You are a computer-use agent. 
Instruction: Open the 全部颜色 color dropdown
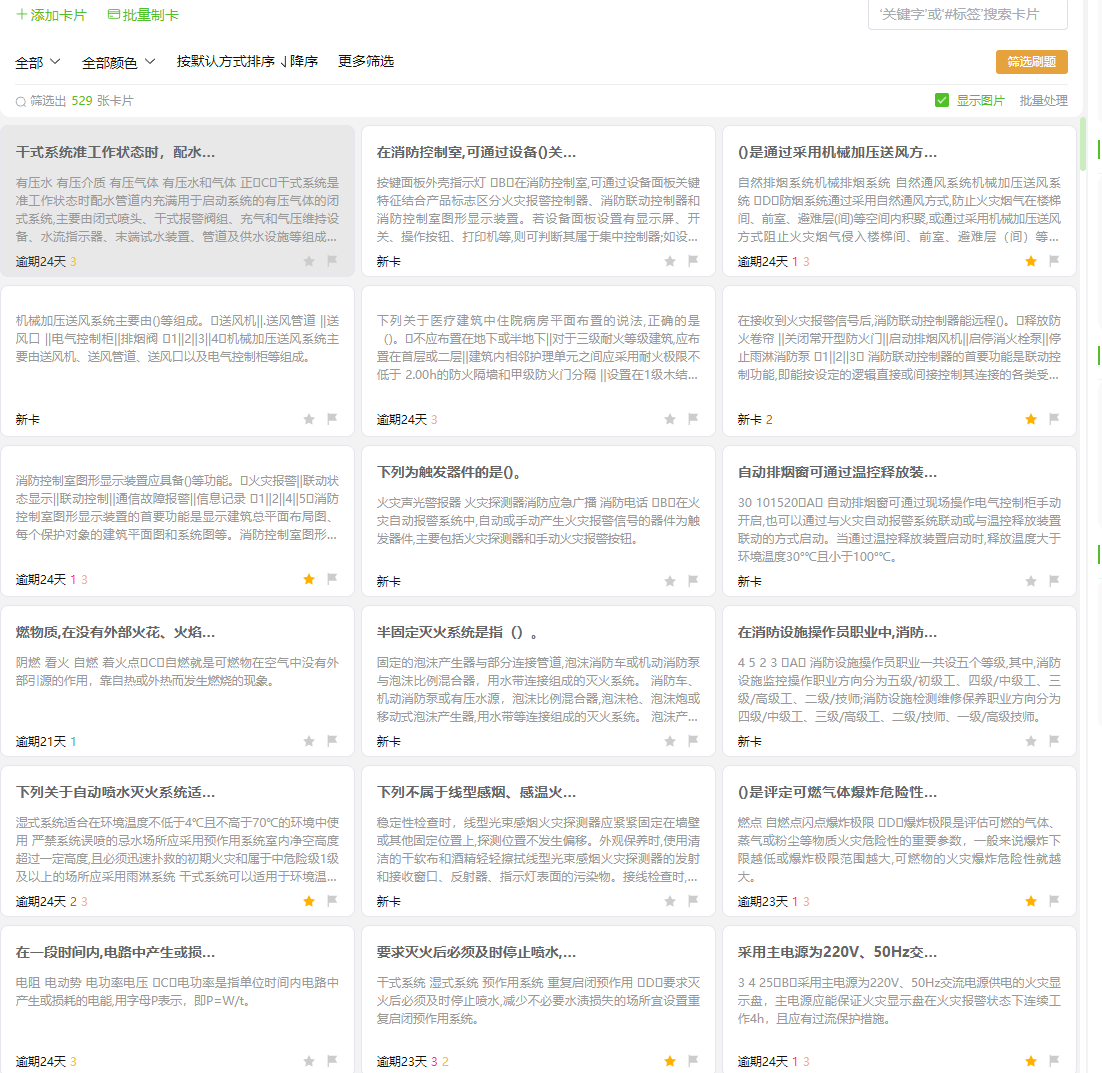(118, 63)
